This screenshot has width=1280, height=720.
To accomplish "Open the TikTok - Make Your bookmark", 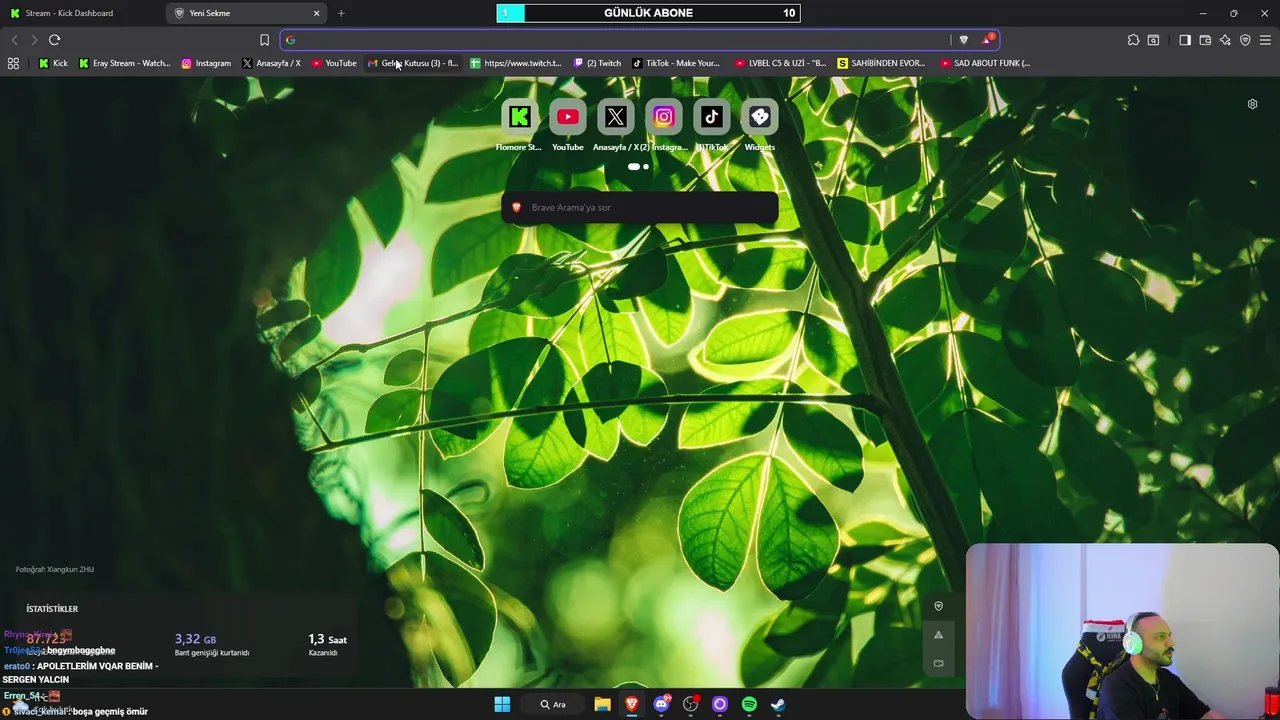I will tap(676, 63).
